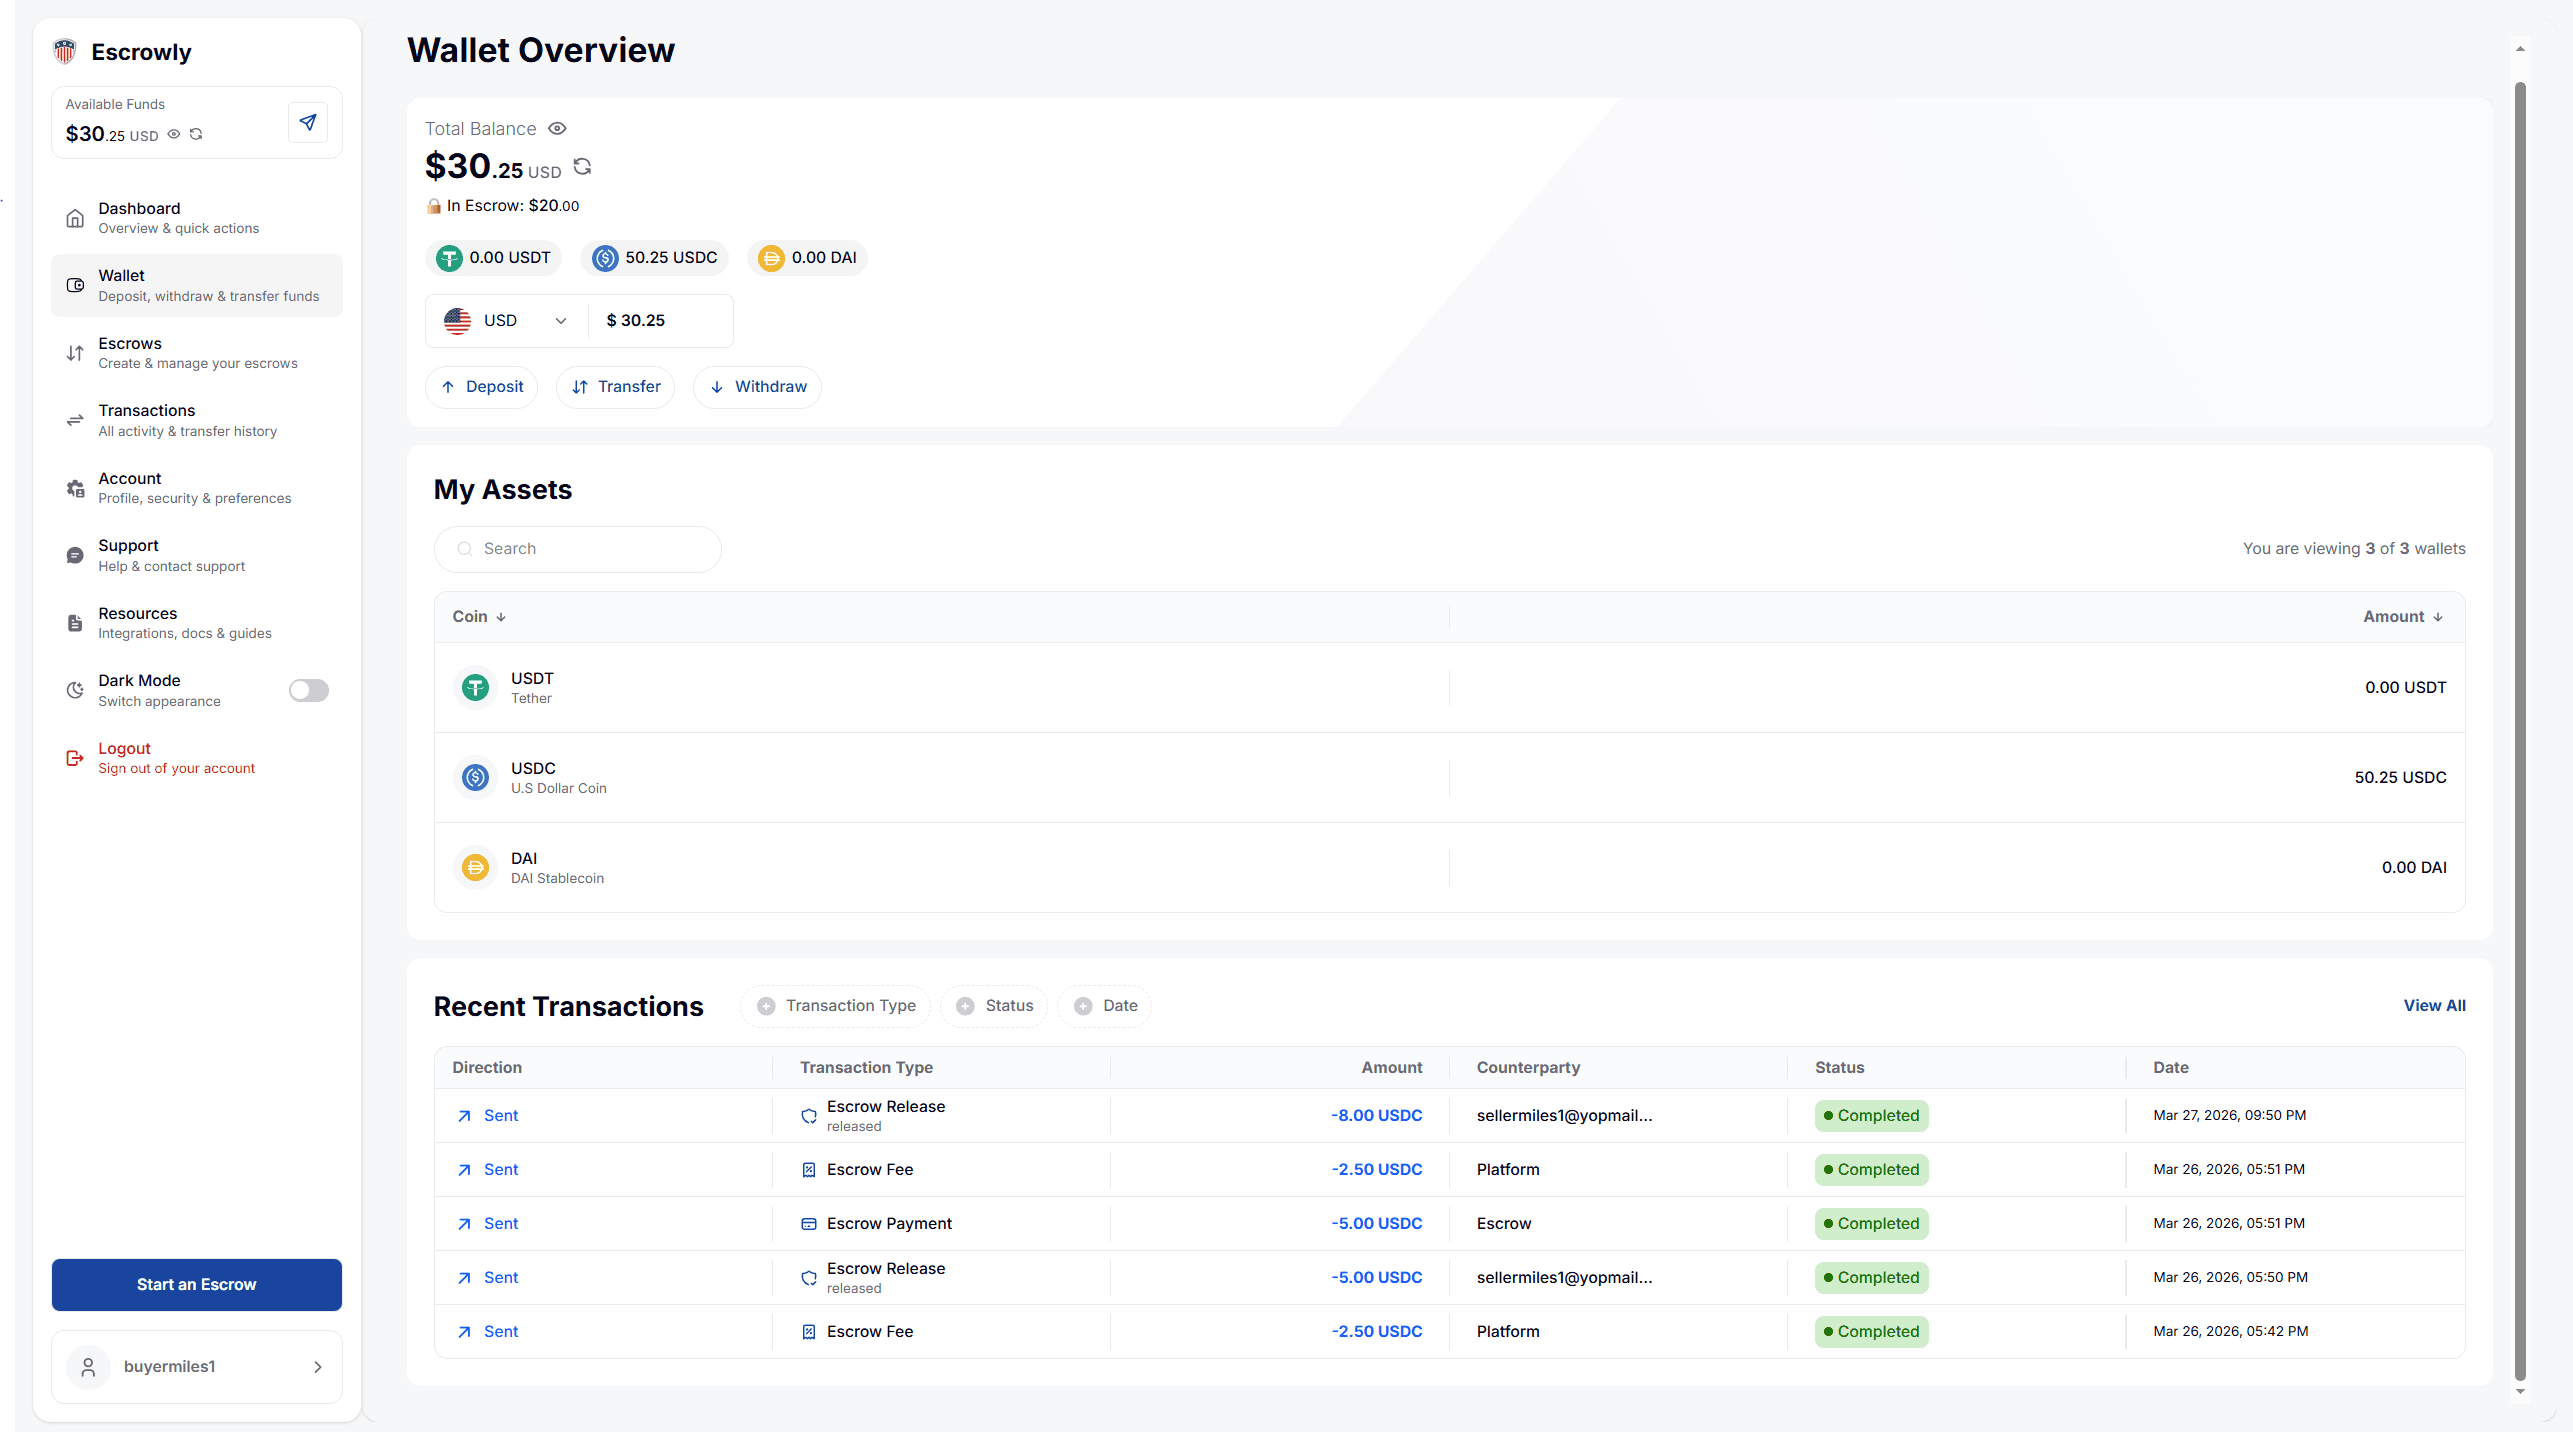Image resolution: width=2573 pixels, height=1432 pixels.
Task: Click Completed badge on Mar 27 row
Action: pyautogui.click(x=1871, y=1116)
